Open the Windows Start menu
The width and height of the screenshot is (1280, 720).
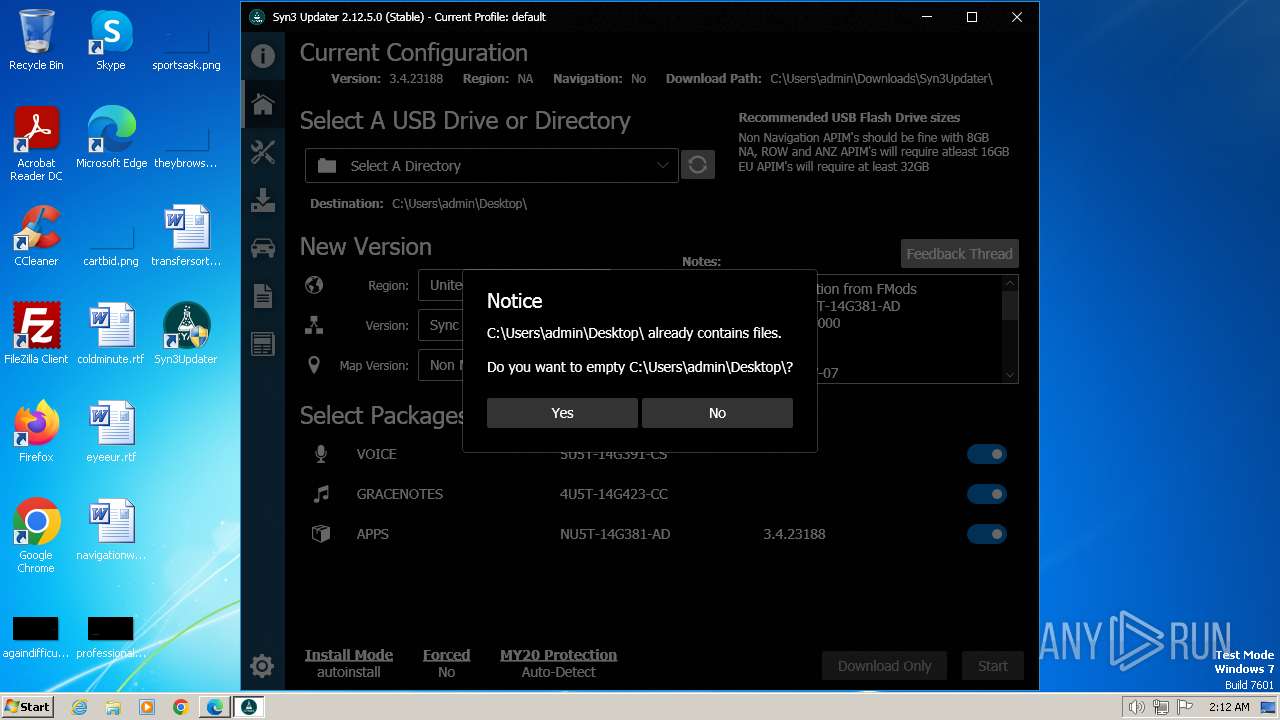27,707
